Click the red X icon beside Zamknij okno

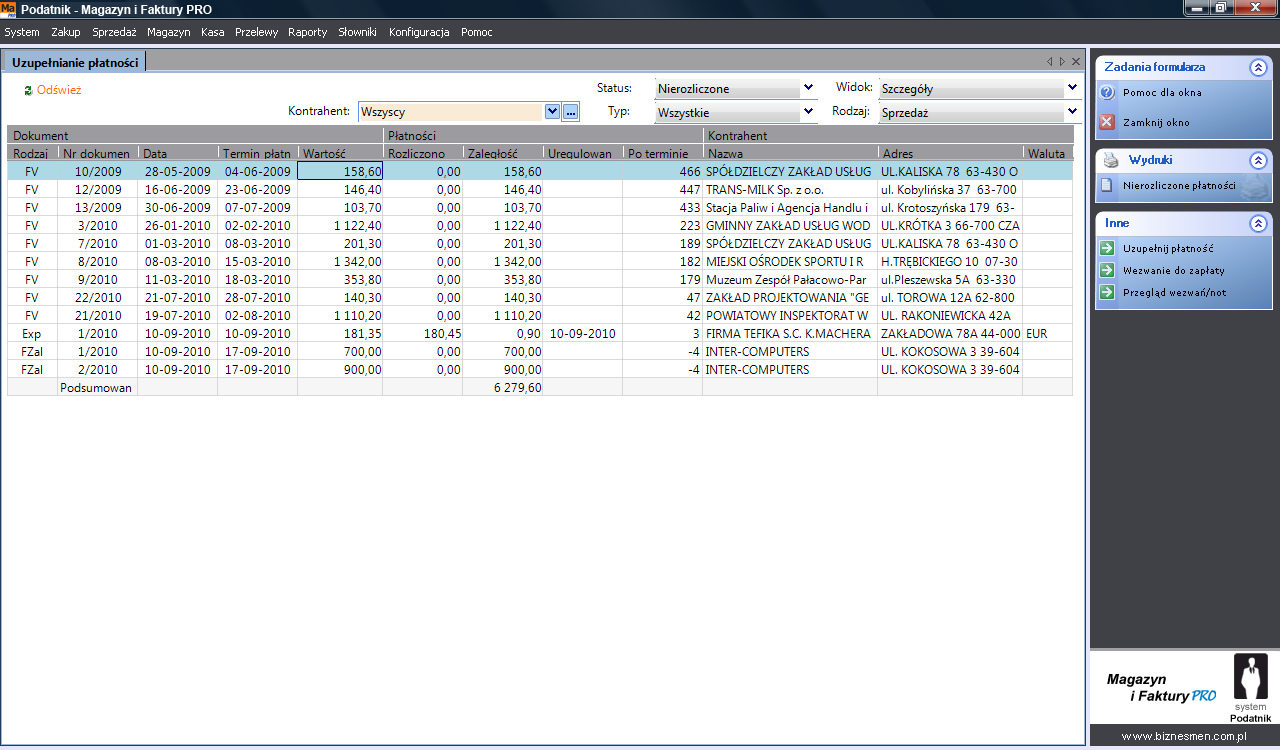(x=1107, y=122)
